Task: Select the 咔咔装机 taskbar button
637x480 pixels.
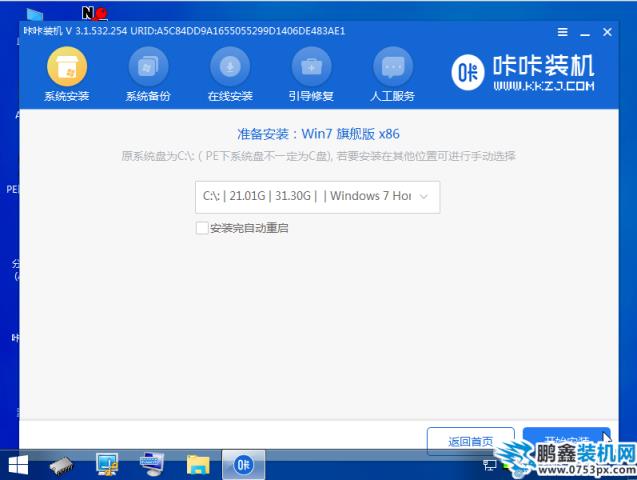Action: (243, 465)
